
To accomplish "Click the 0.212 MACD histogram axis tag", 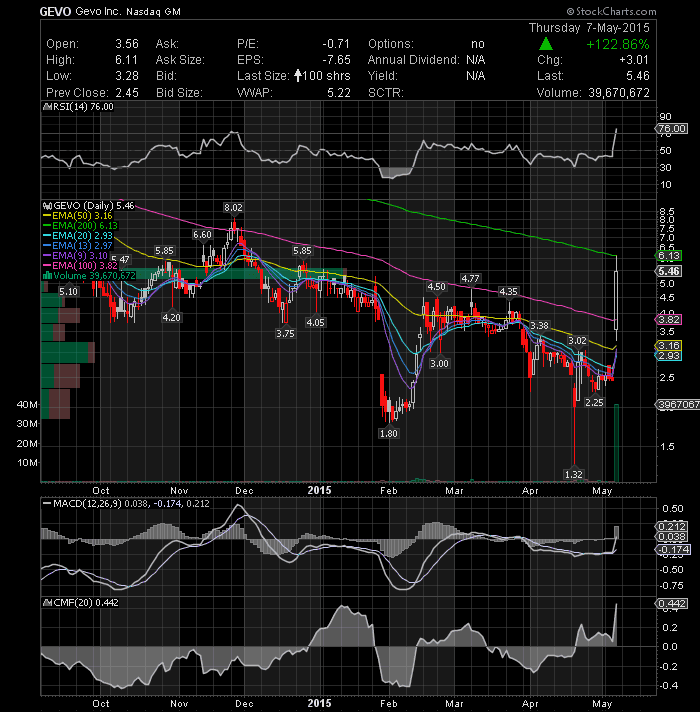I will pyautogui.click(x=672, y=526).
